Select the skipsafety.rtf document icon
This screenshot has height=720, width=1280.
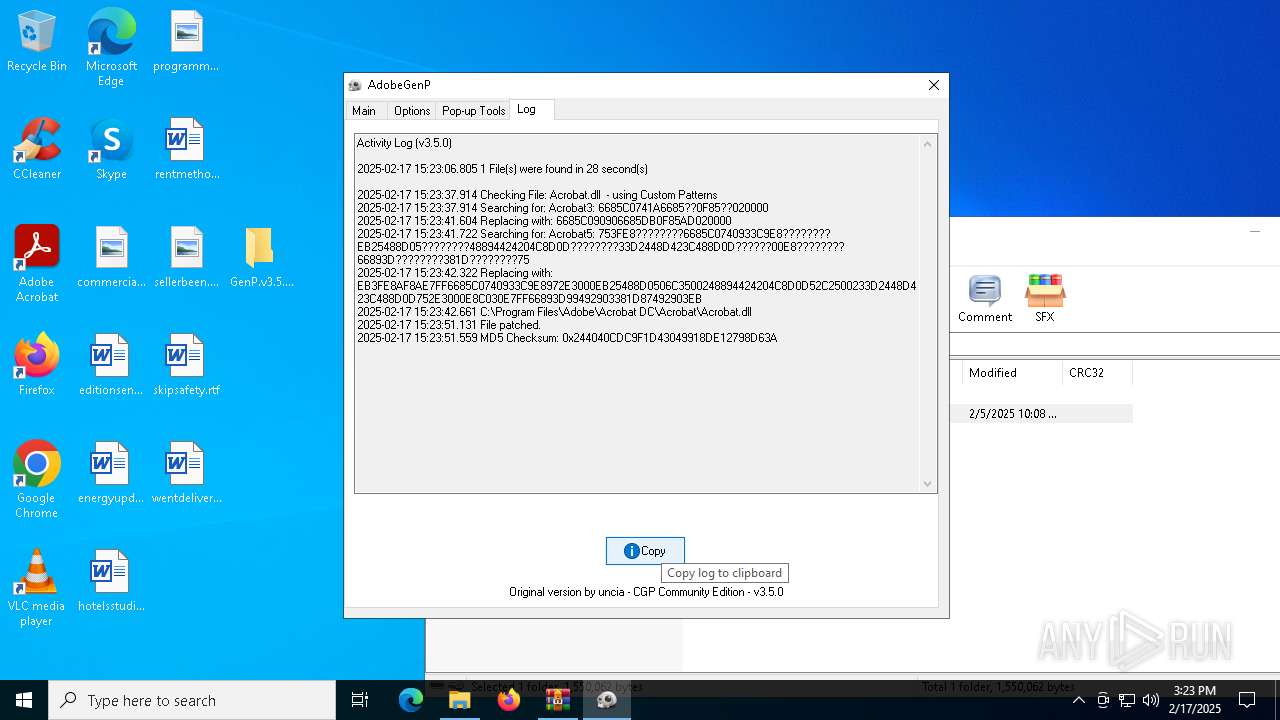(186, 366)
